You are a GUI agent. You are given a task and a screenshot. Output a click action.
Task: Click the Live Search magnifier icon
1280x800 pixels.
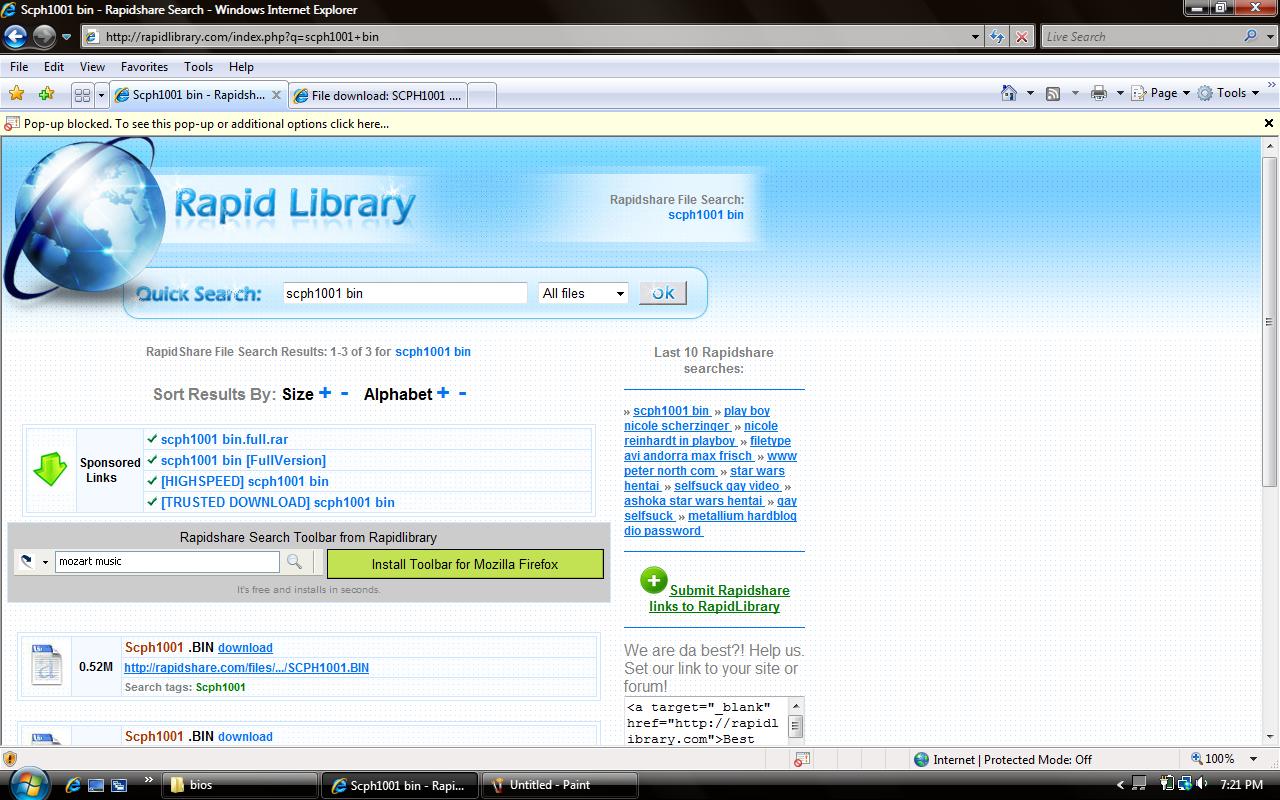[x=1251, y=37]
